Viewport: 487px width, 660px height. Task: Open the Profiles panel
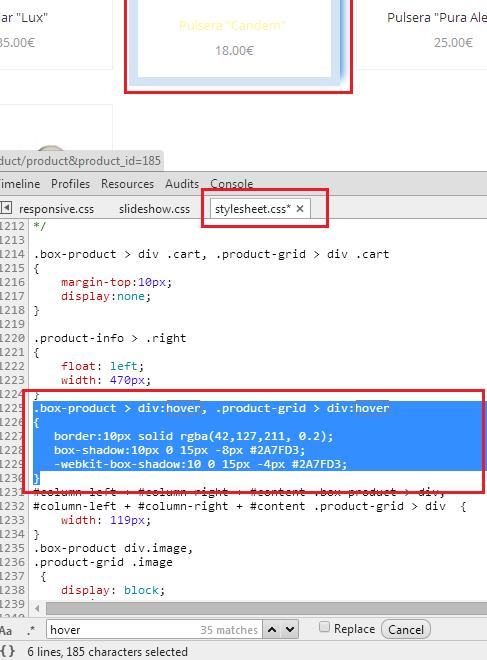70,184
